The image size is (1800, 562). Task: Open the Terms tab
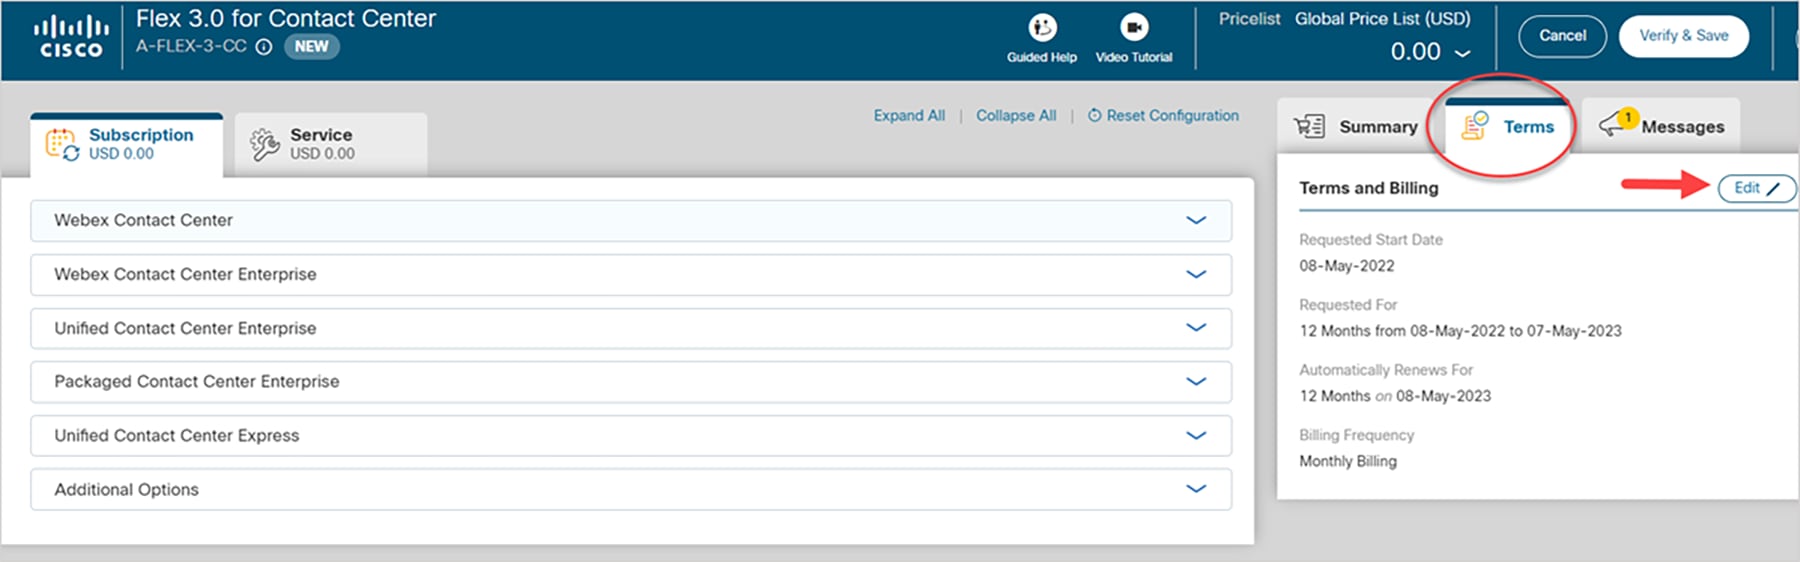(x=1508, y=127)
